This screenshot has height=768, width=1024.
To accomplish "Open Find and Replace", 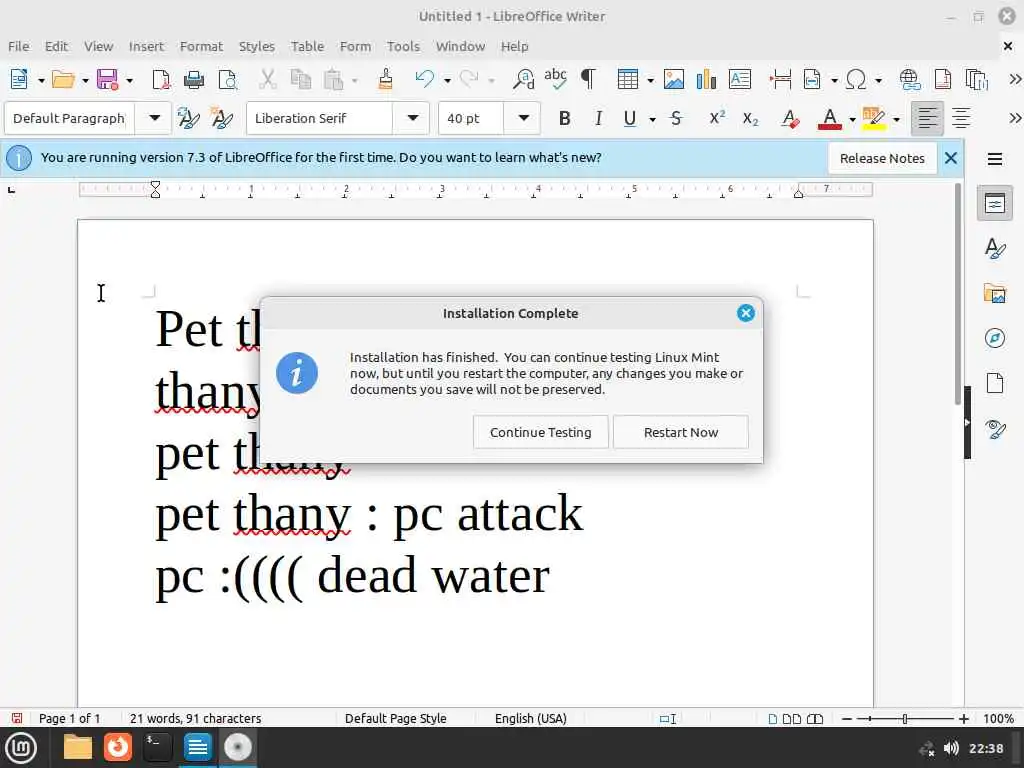I will click(523, 80).
